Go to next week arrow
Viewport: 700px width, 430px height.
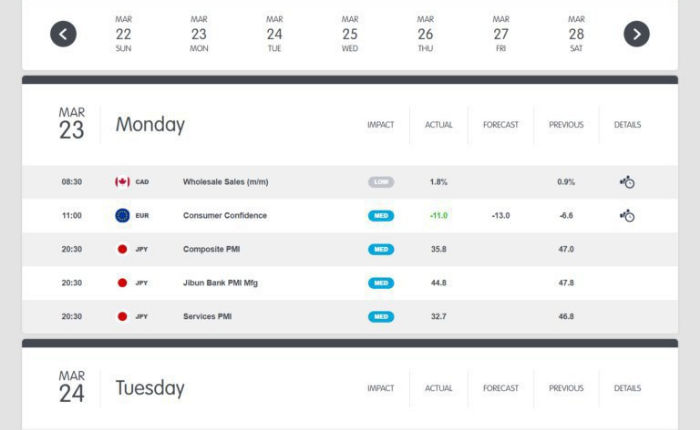636,34
